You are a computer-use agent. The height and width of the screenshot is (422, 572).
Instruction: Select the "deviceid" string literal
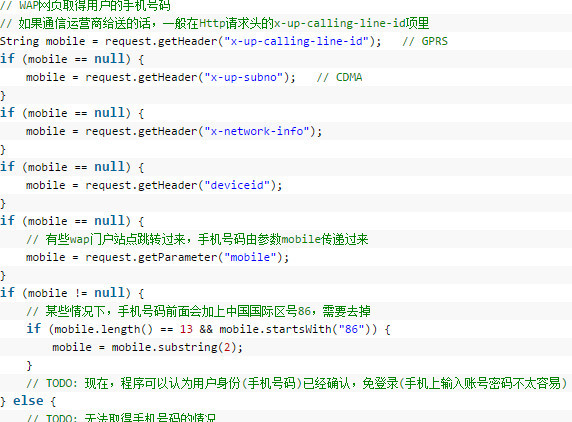(x=237, y=185)
